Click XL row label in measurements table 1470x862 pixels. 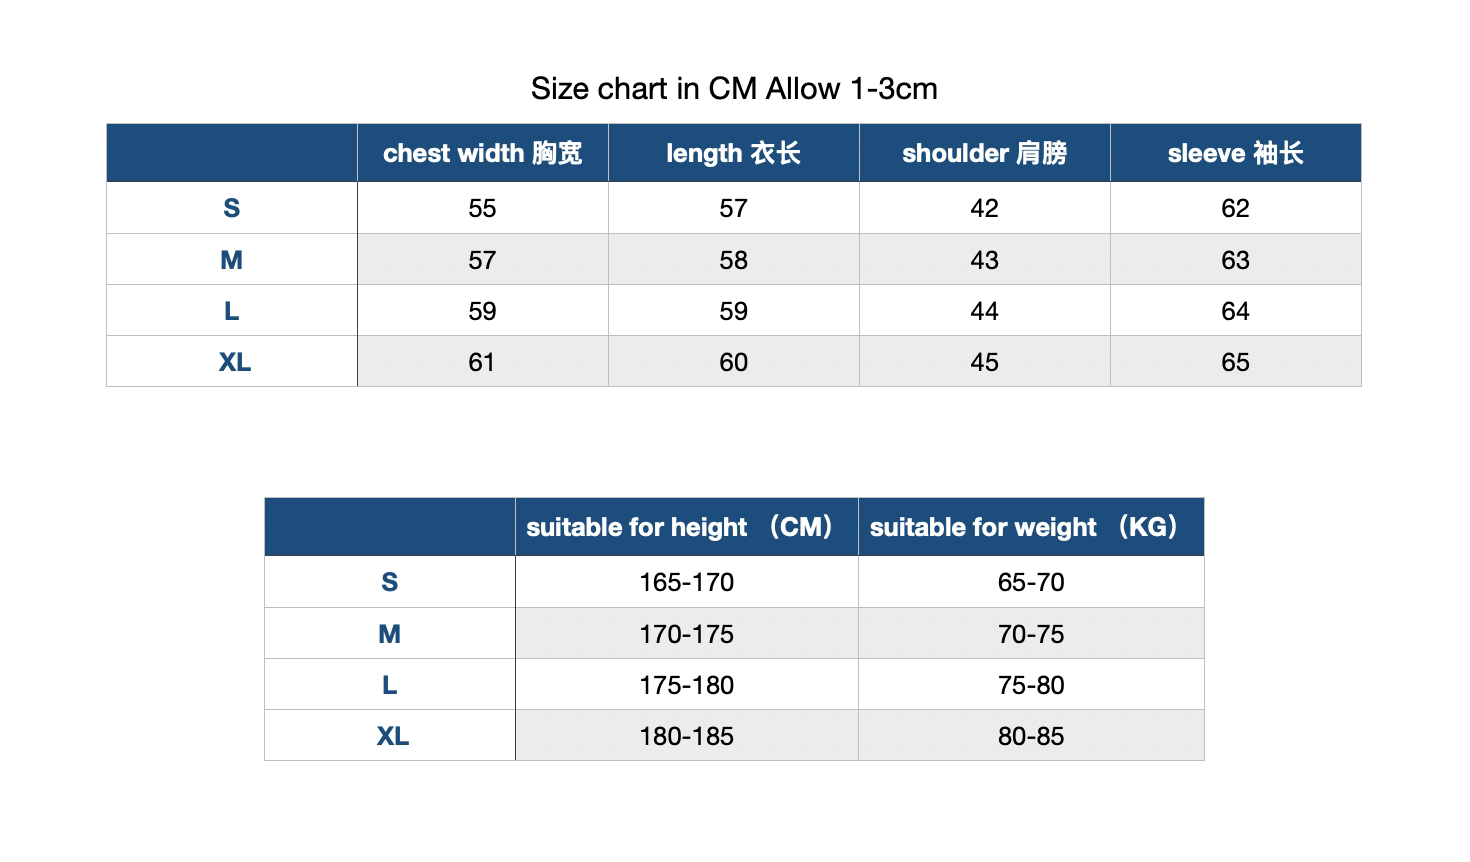point(235,362)
